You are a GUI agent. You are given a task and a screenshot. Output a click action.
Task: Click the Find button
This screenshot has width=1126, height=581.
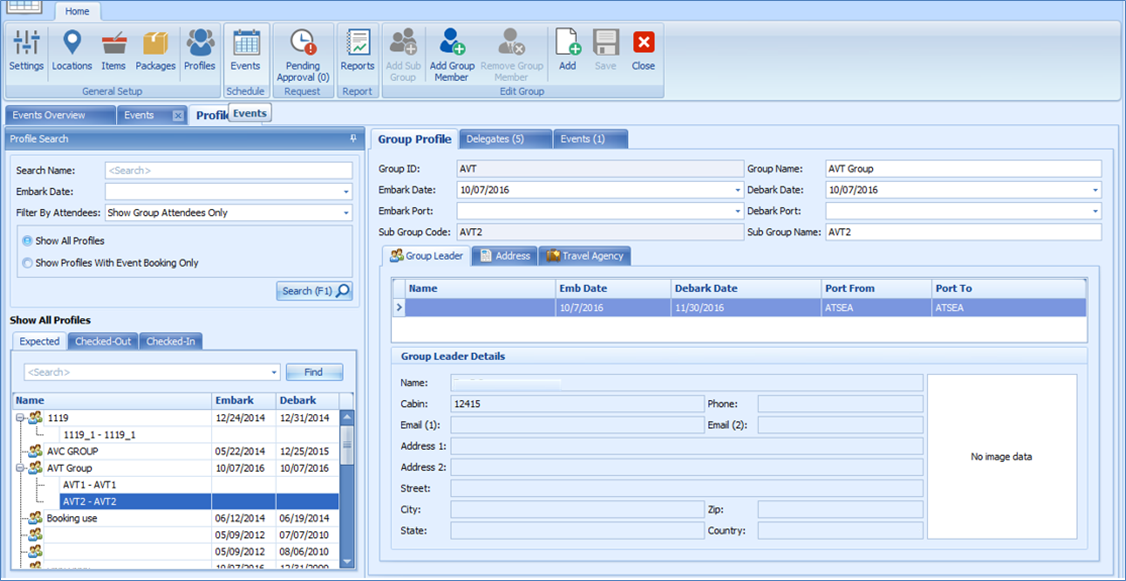pyautogui.click(x=314, y=372)
